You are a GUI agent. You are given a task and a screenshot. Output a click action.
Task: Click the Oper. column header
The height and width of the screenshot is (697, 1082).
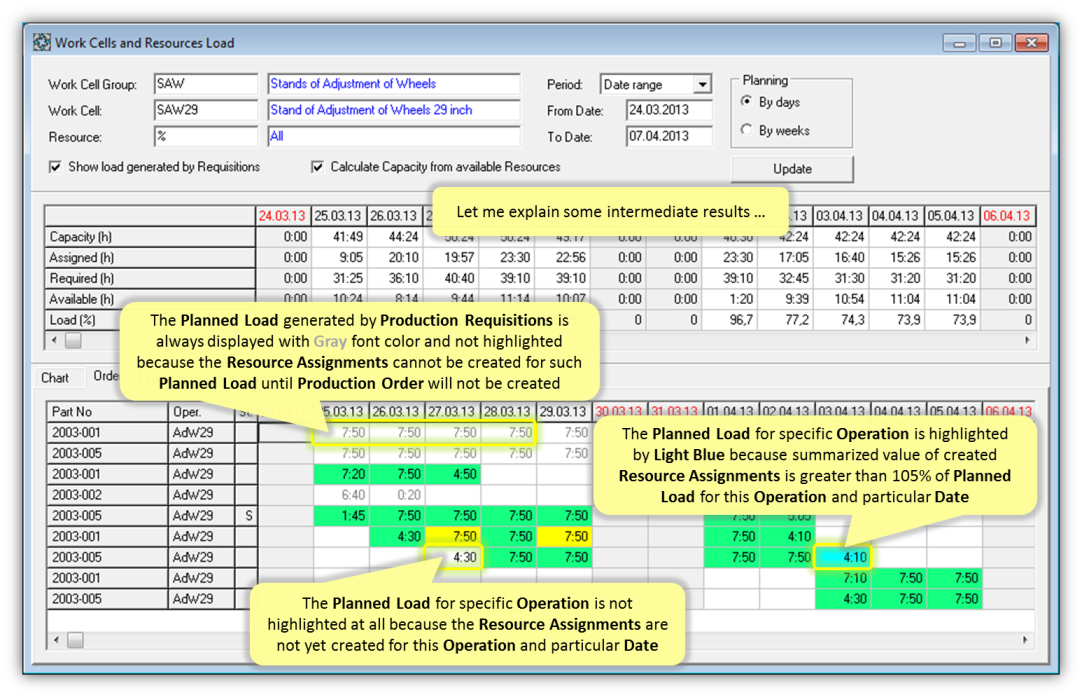[x=201, y=412]
